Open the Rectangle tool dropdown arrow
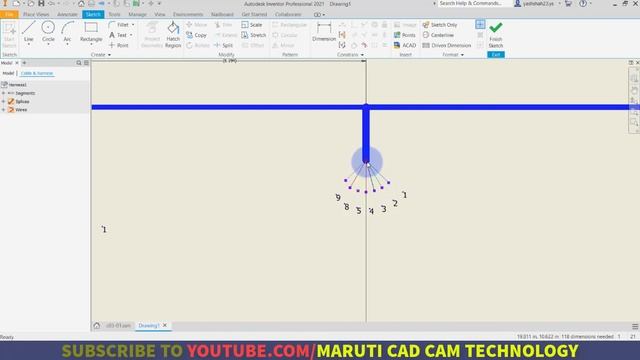The image size is (640, 360). (91, 44)
